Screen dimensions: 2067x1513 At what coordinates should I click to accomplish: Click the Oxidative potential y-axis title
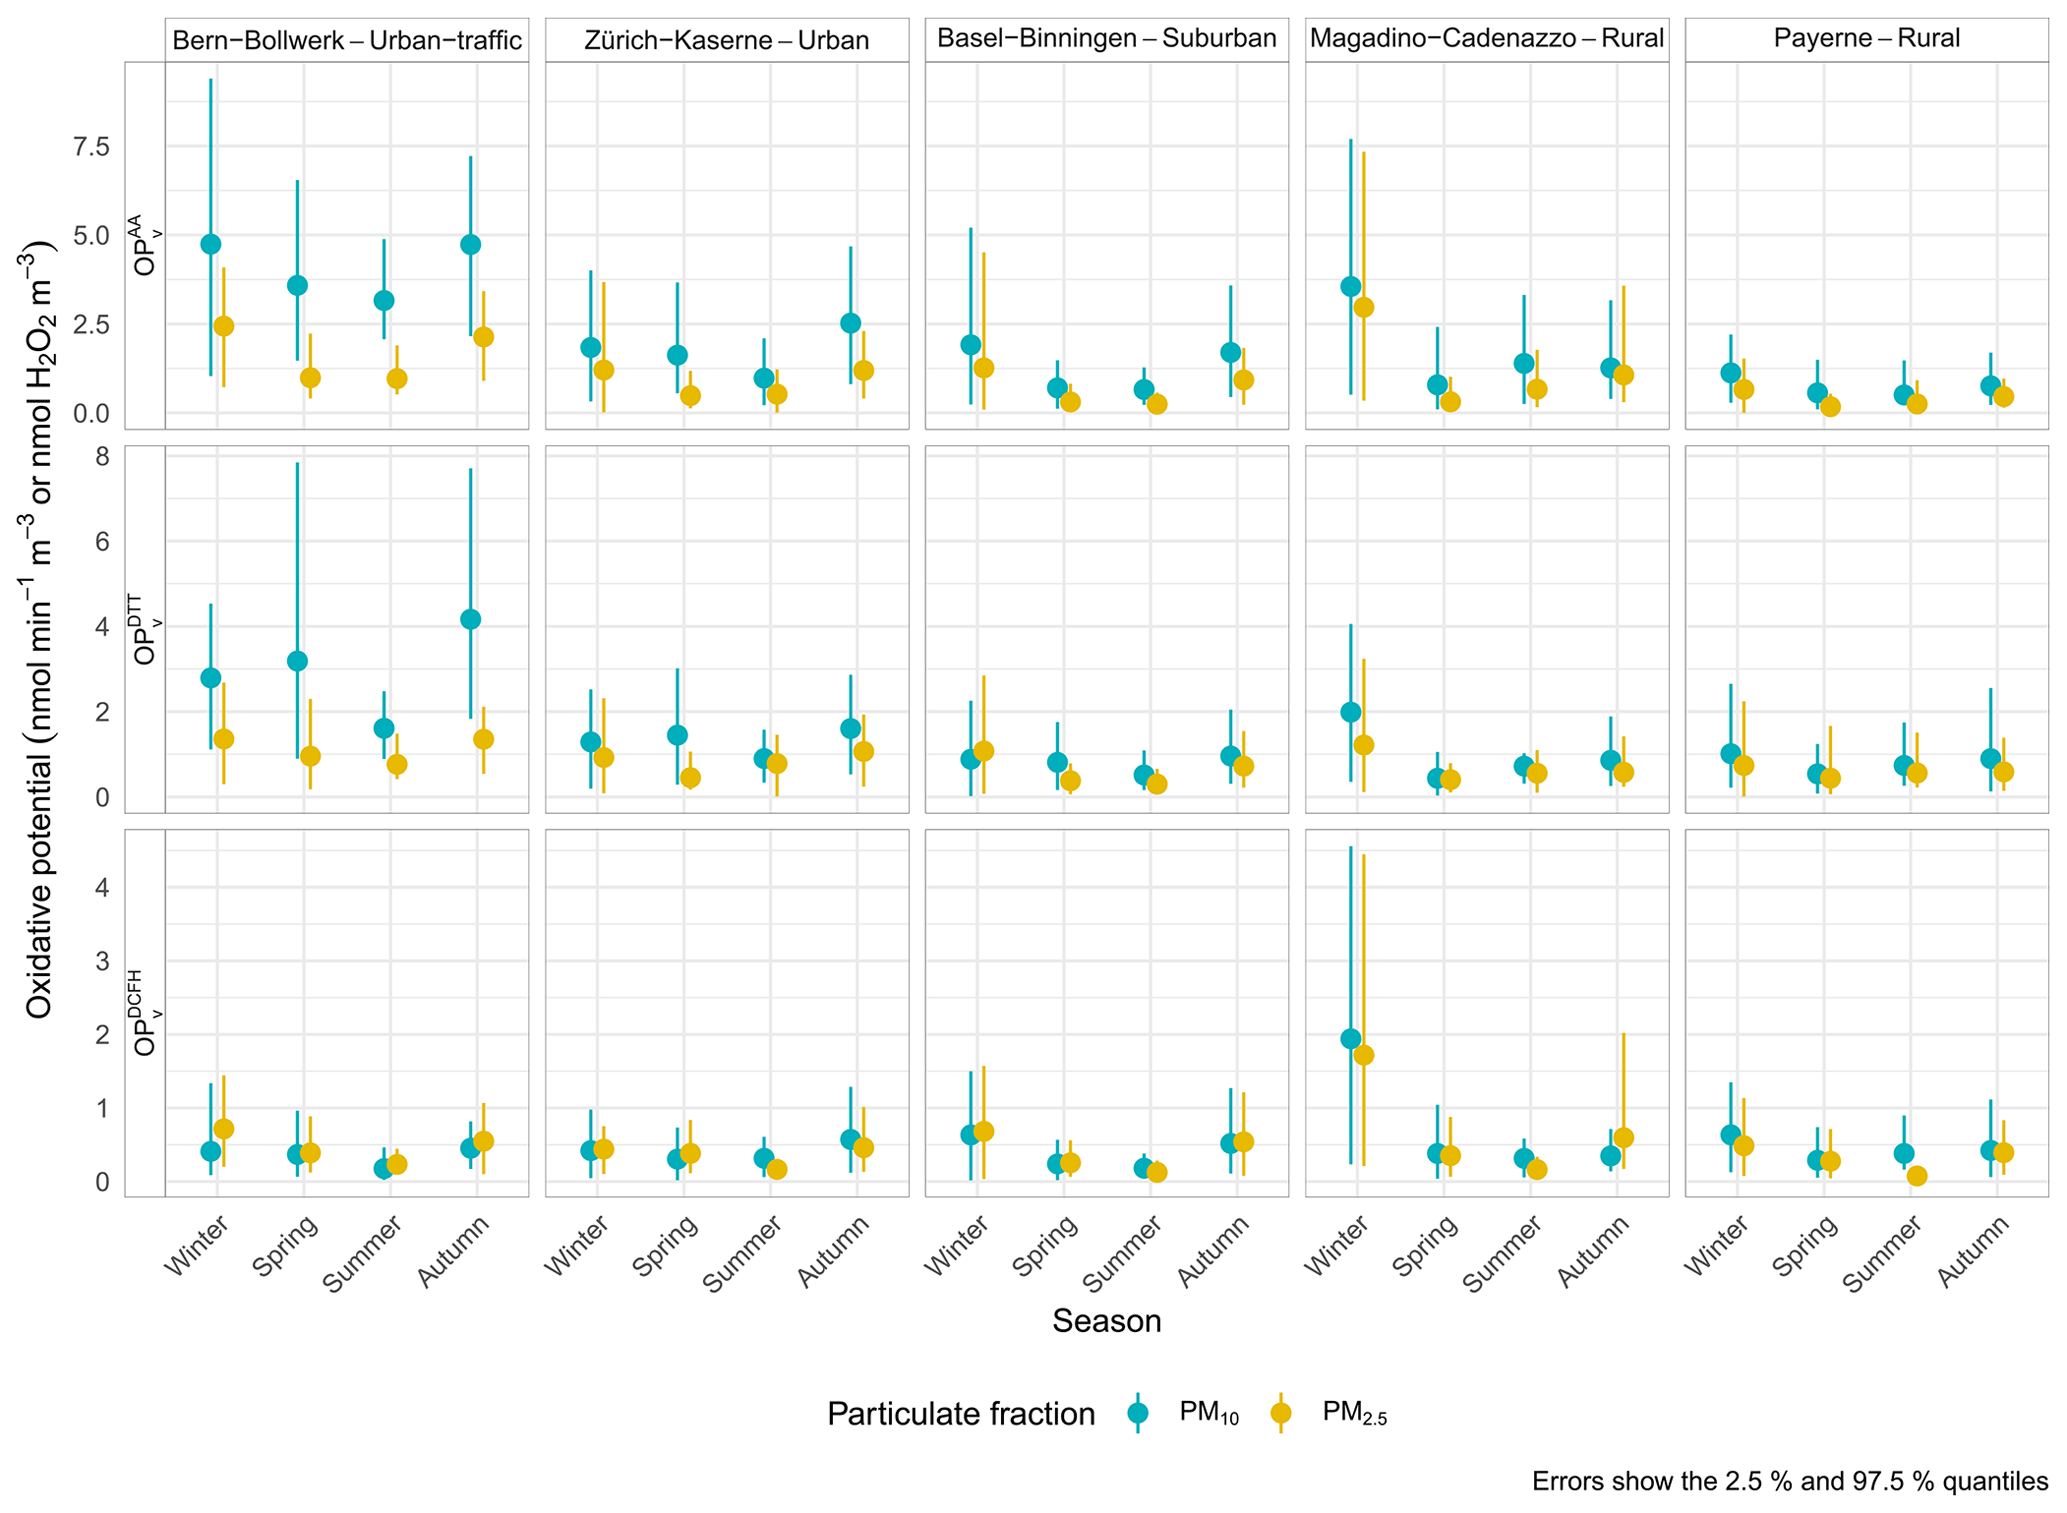tap(40, 628)
